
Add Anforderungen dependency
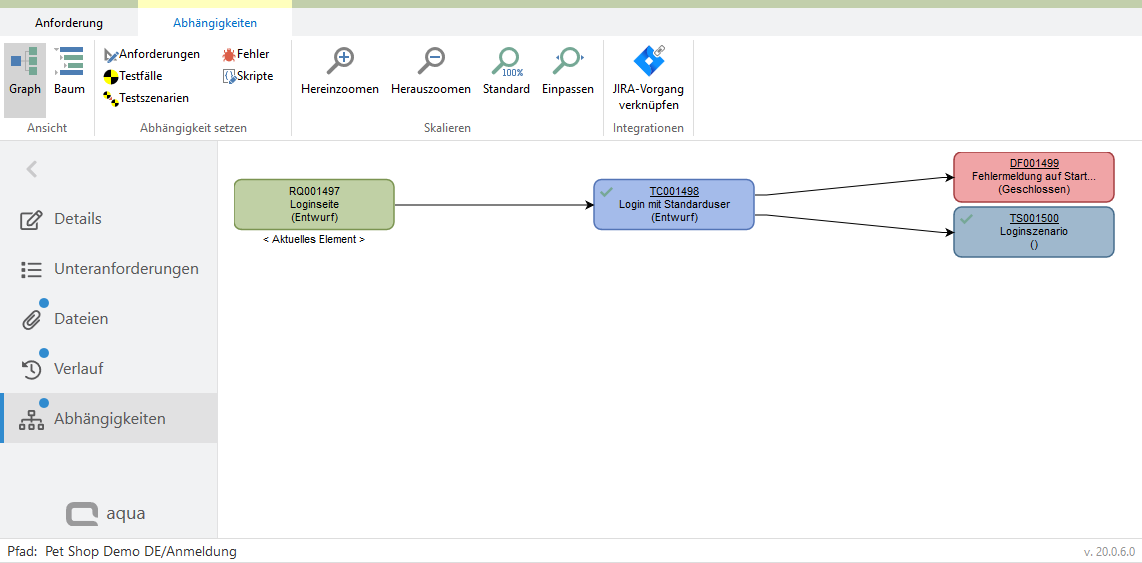click(x=152, y=54)
